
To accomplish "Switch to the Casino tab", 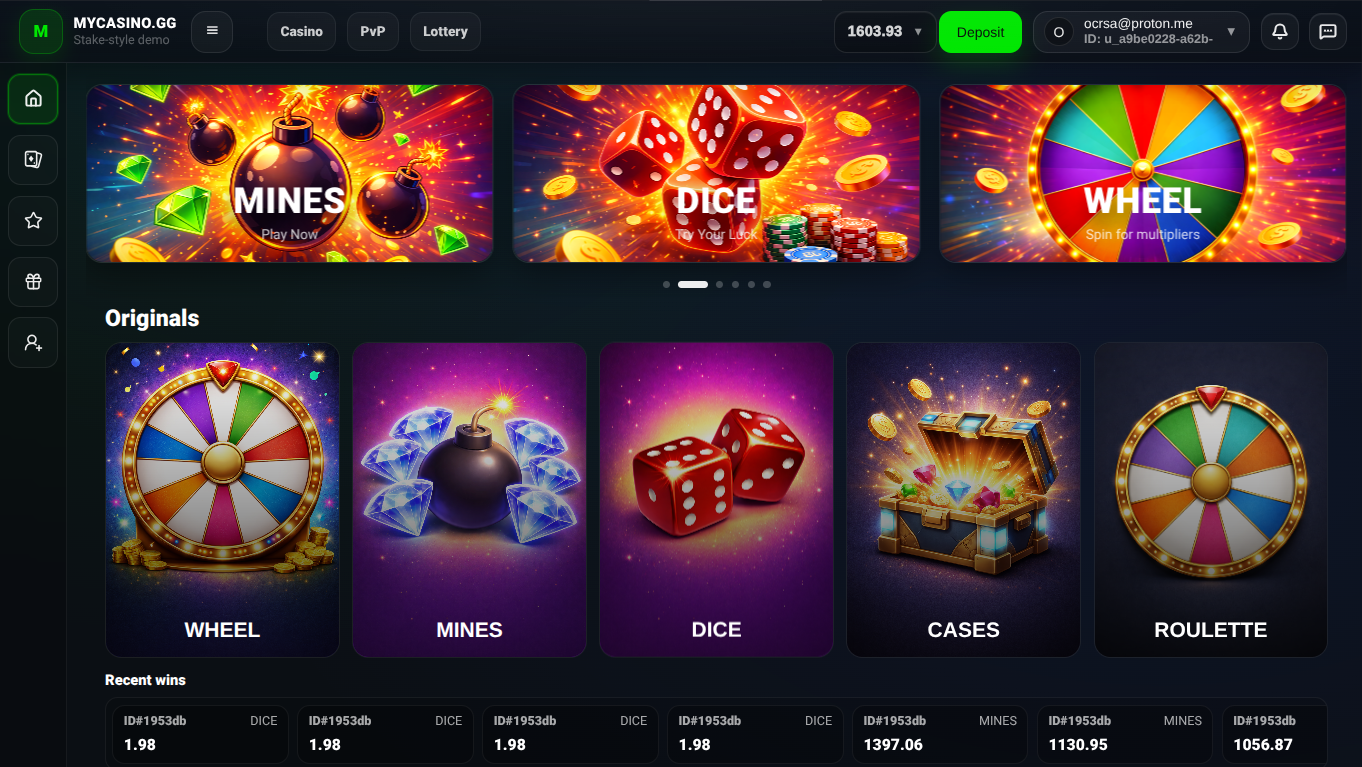I will [301, 32].
